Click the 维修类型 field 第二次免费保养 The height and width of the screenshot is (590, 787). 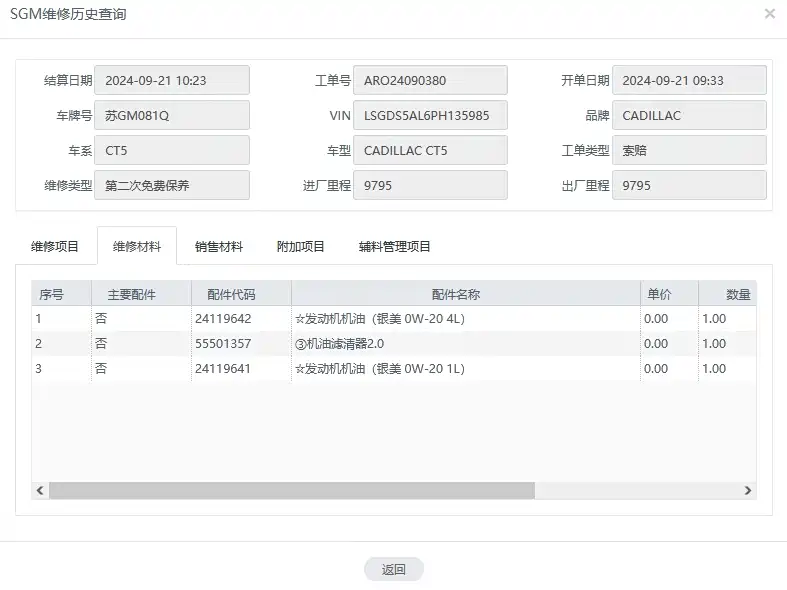172,186
